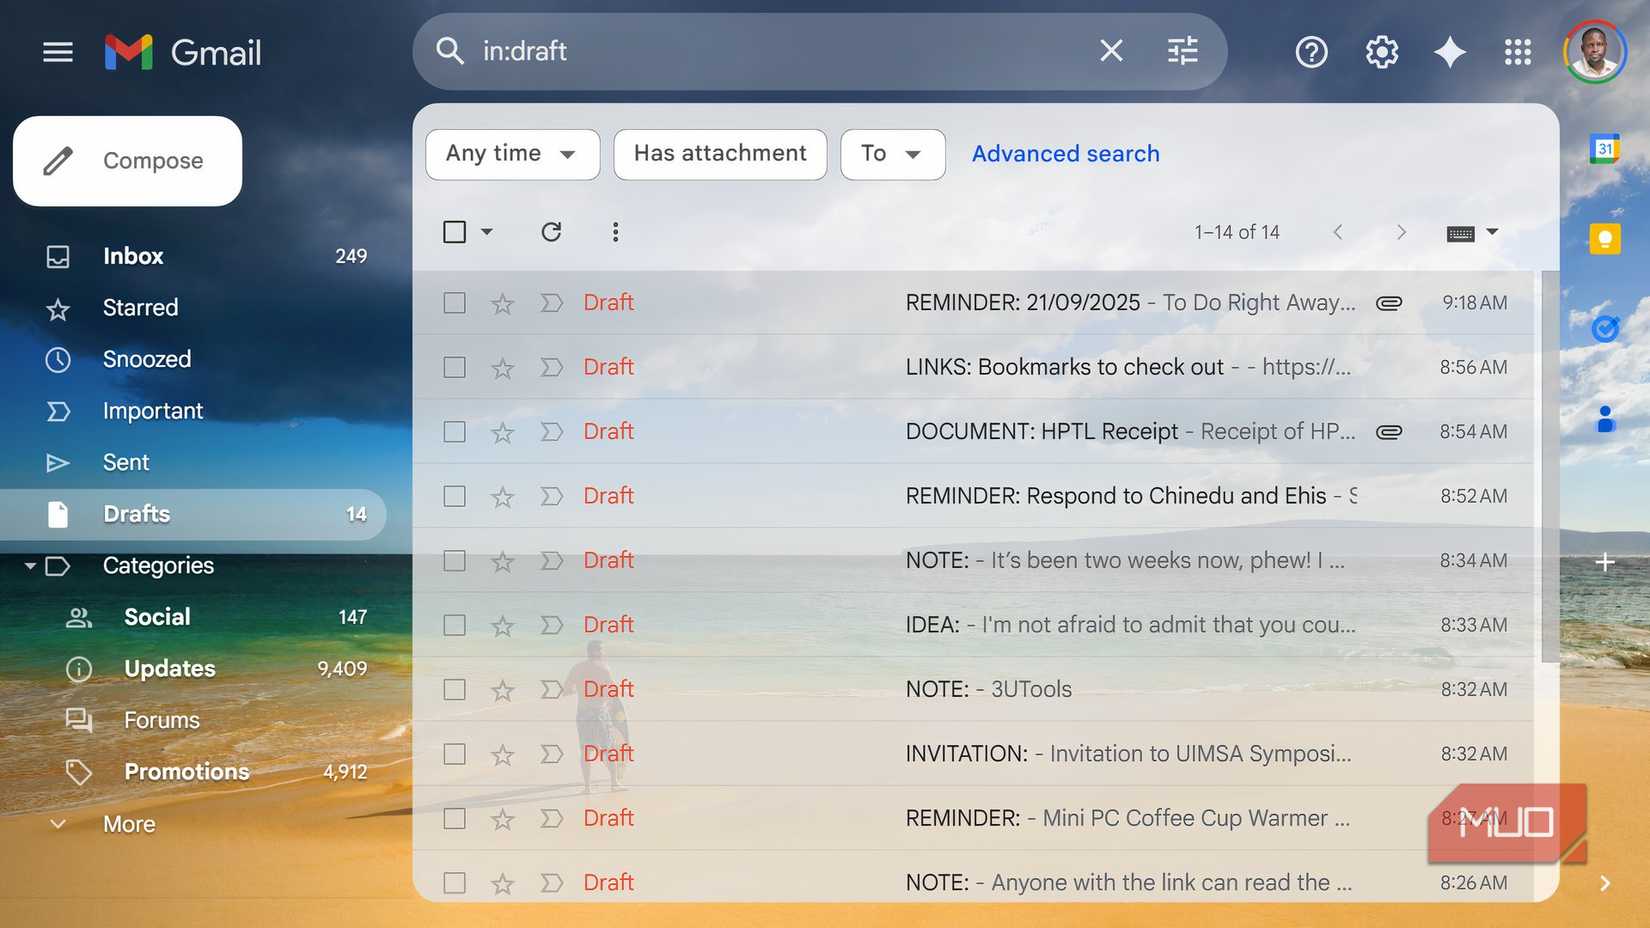Refresh the draft list
The height and width of the screenshot is (928, 1650).
click(x=551, y=232)
